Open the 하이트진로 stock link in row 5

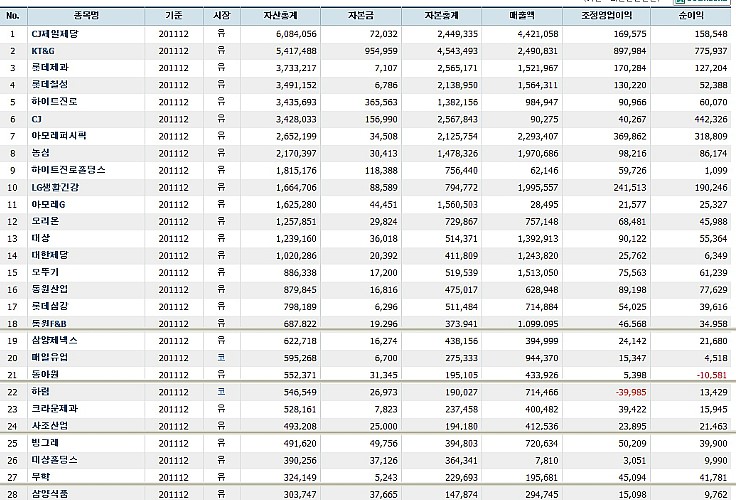pos(54,101)
